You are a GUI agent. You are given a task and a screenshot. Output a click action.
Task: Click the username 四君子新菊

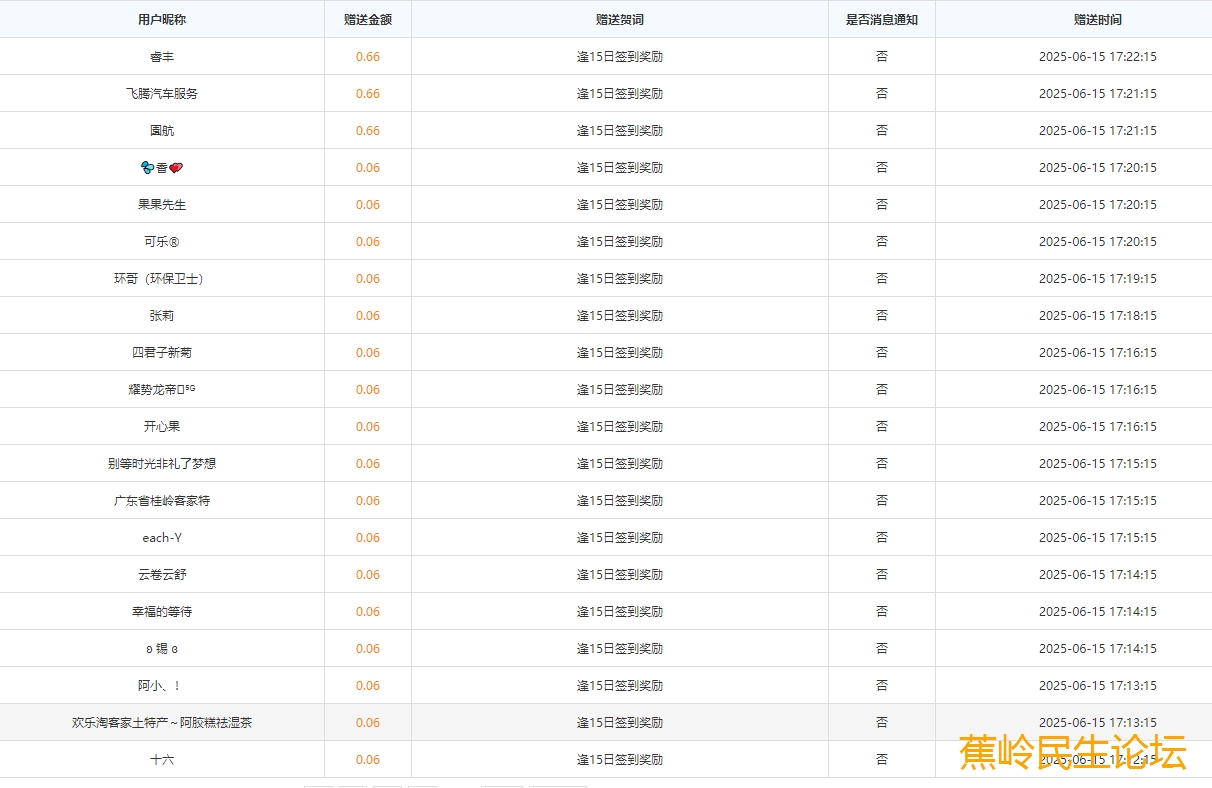click(x=162, y=353)
